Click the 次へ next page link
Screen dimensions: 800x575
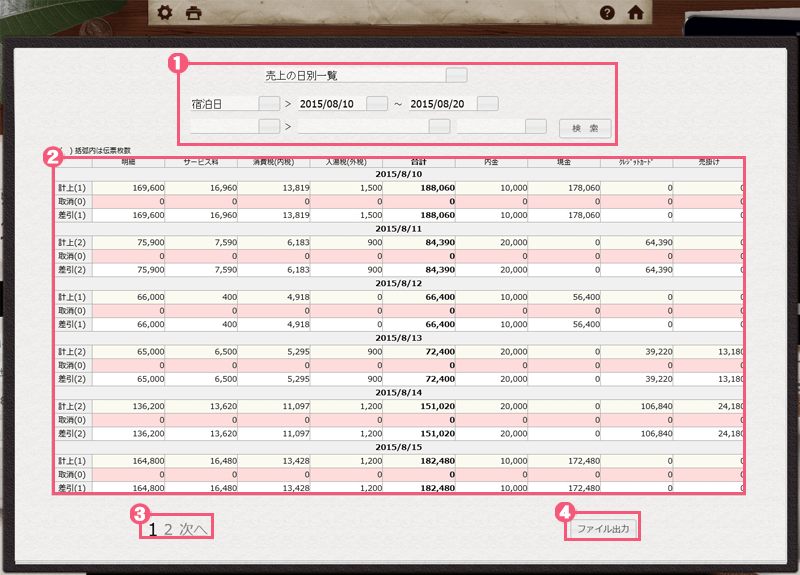point(193,530)
